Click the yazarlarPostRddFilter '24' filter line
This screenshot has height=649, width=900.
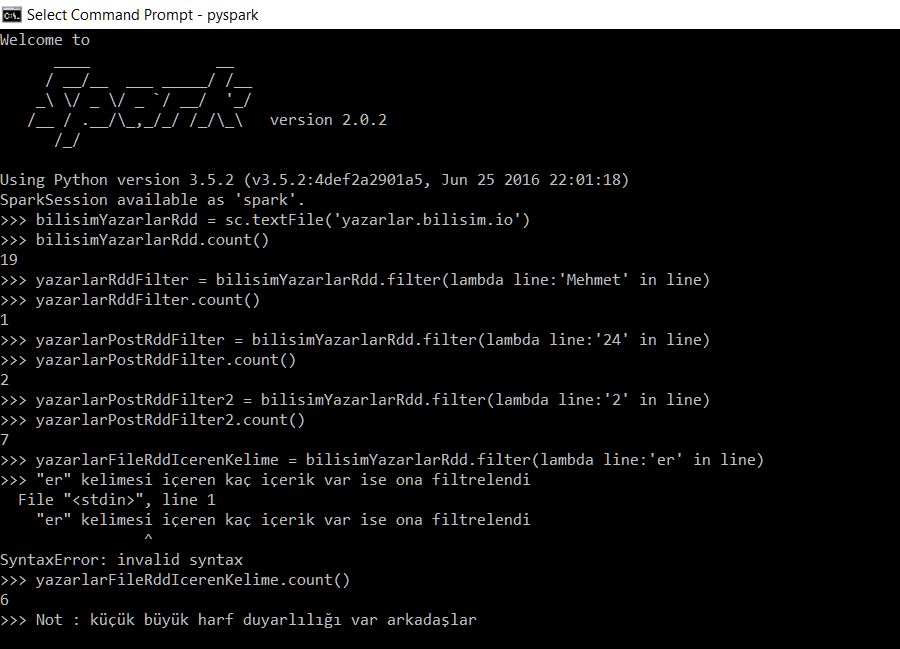click(x=355, y=340)
